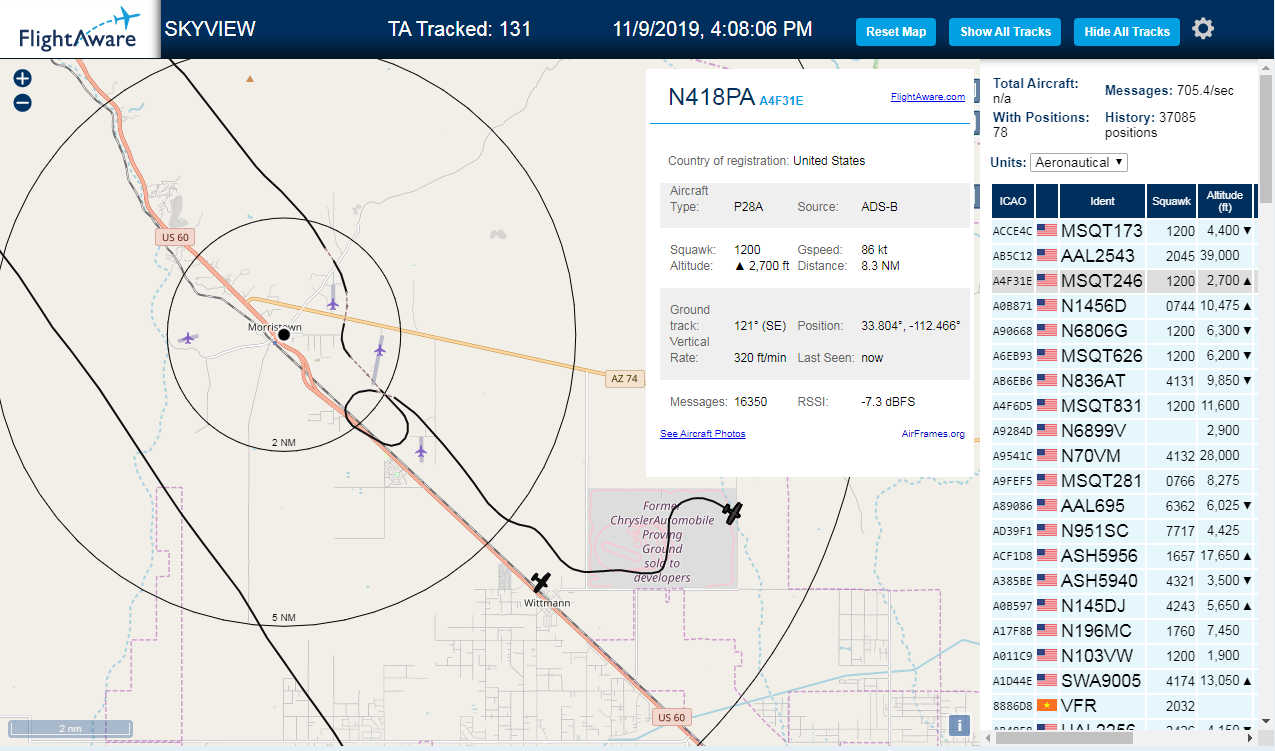Click the US flag in the N196MC row
The width and height of the screenshot is (1275, 751).
pyautogui.click(x=1047, y=631)
